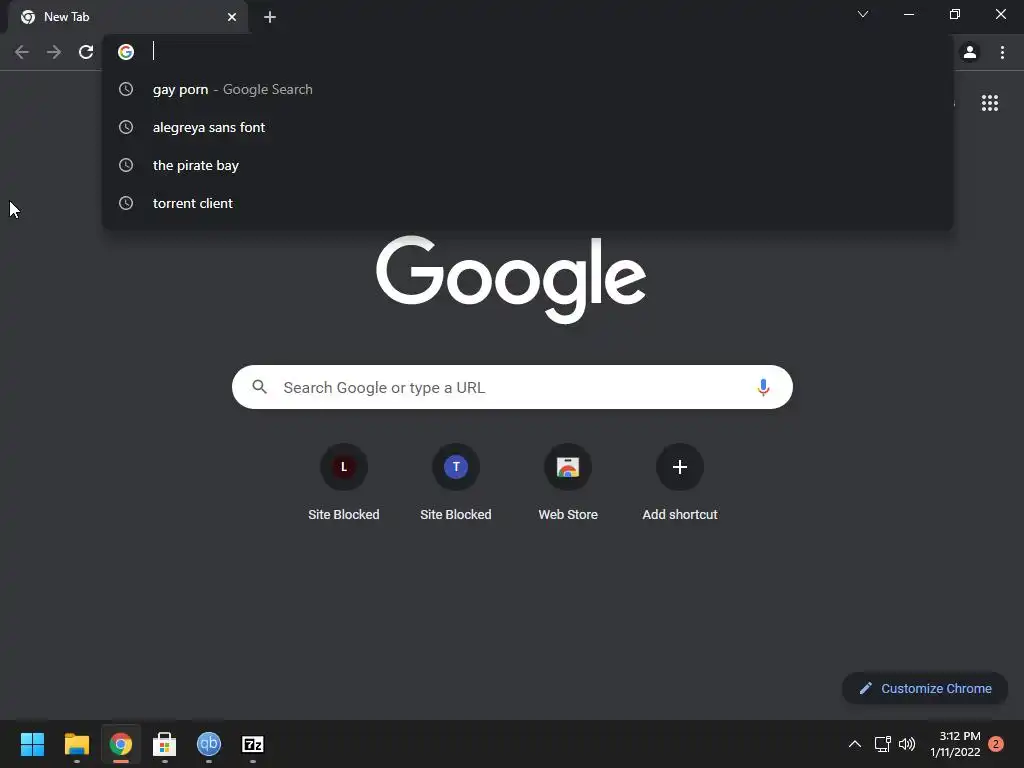The width and height of the screenshot is (1024, 768).
Task: Open the clock showing 3:12 PM
Action: click(955, 744)
